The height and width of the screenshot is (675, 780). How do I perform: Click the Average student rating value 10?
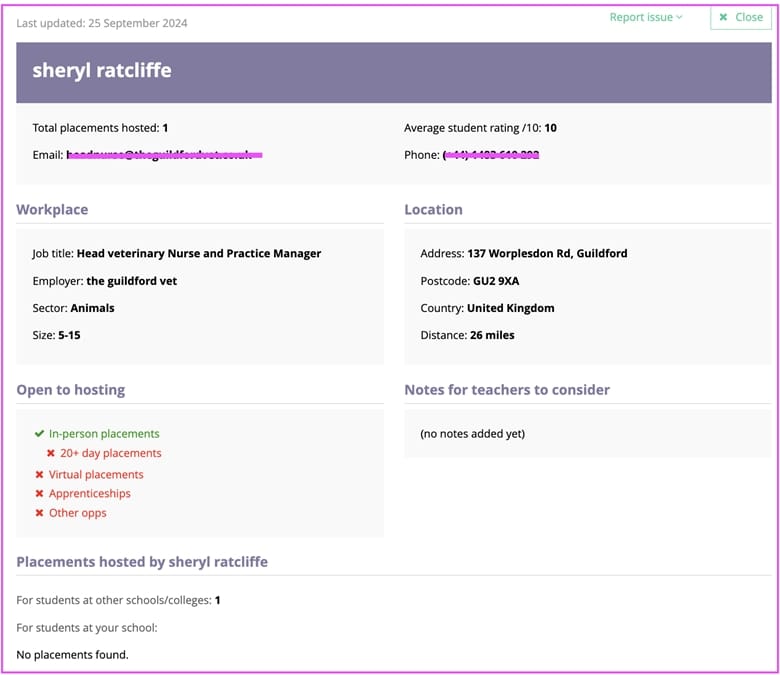(550, 128)
